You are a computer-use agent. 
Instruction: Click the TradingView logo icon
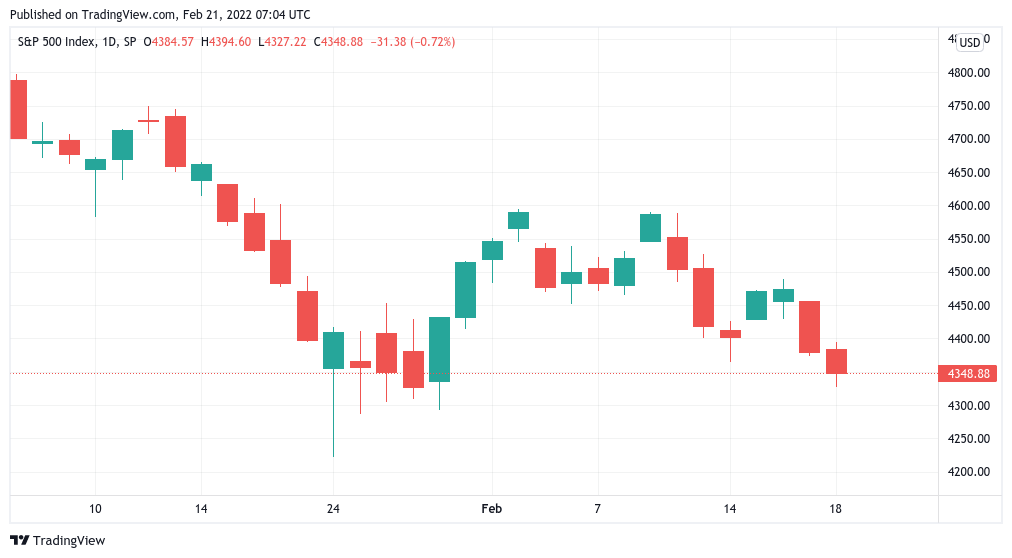[19, 540]
